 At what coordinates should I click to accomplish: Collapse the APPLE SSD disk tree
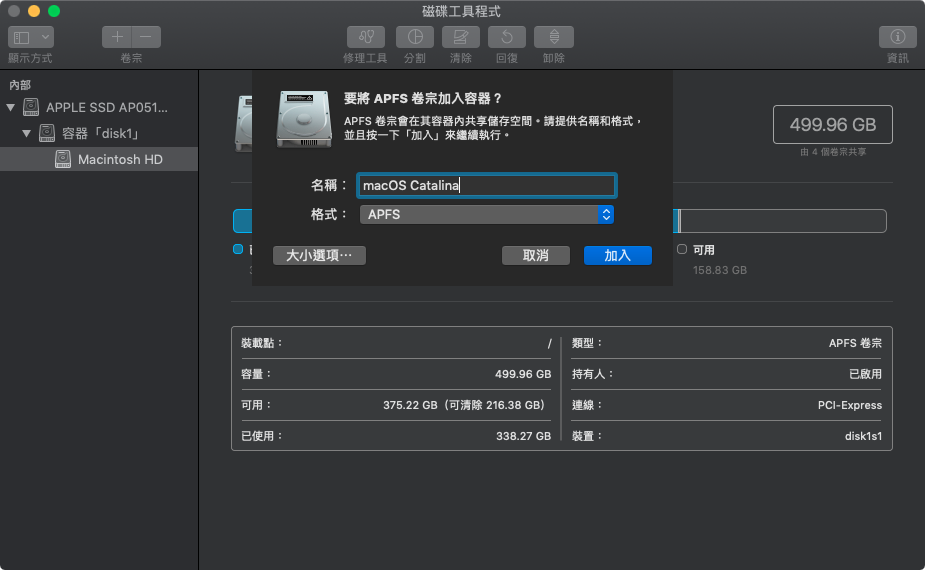click(11, 107)
